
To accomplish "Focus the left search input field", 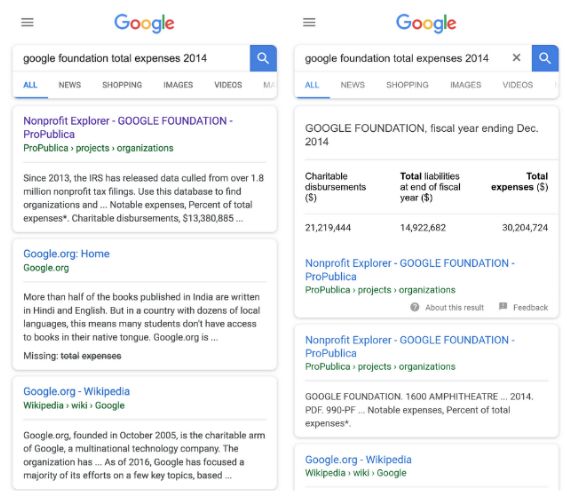I will point(131,58).
